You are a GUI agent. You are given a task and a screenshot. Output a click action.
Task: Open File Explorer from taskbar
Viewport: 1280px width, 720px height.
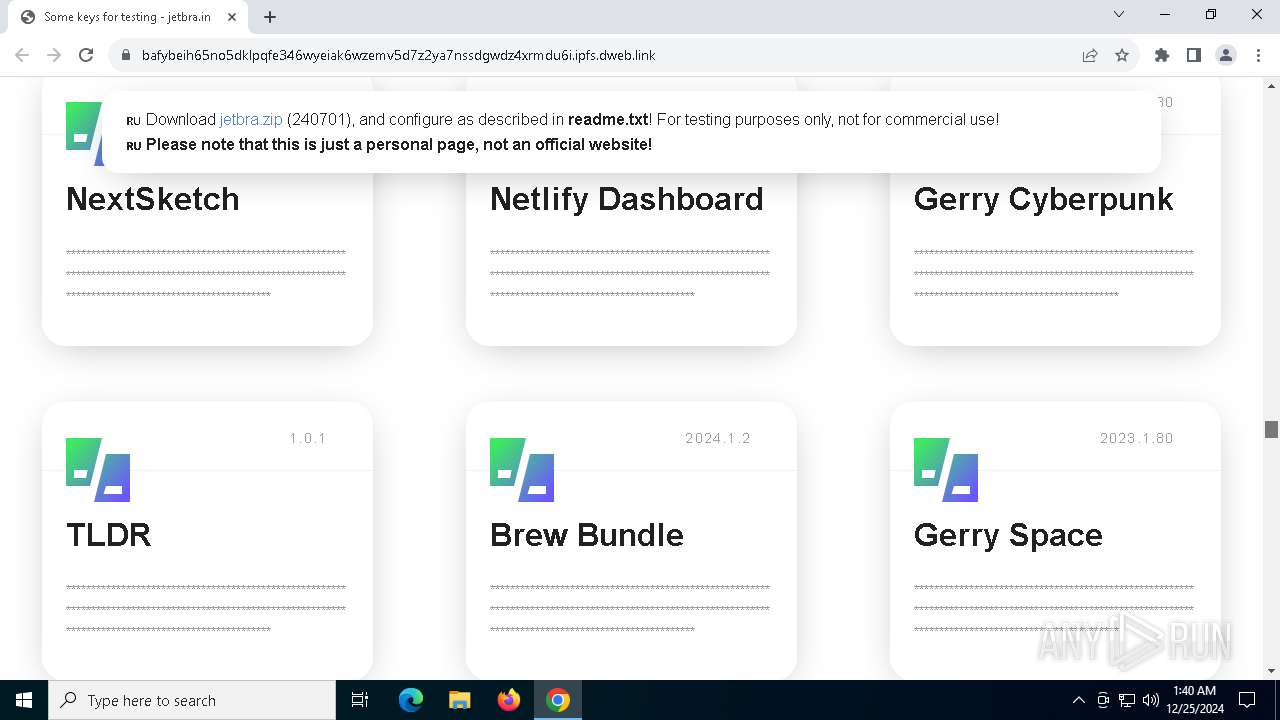tap(459, 700)
